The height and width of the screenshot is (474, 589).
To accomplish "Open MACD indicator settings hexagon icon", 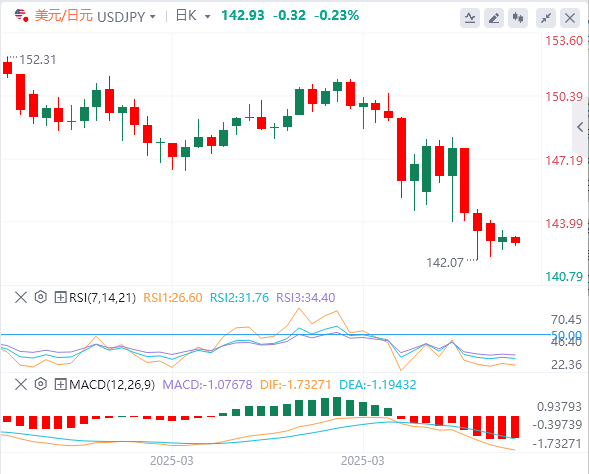I will click(41, 384).
